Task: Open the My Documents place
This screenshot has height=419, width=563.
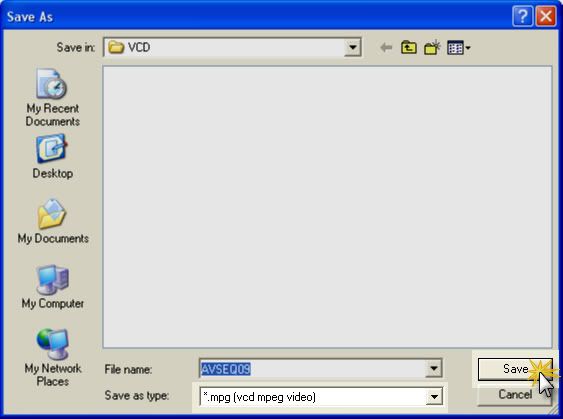Action: point(53,221)
